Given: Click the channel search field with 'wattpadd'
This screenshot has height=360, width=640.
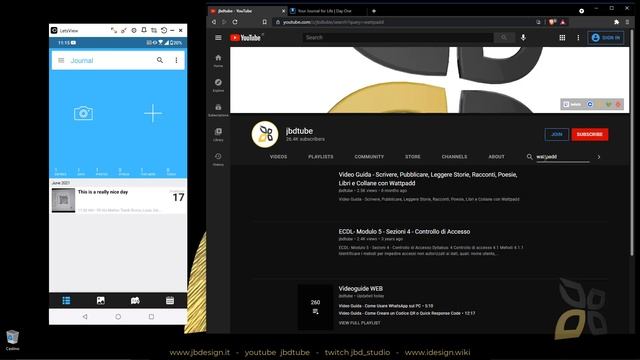Looking at the screenshot, I should click(x=563, y=157).
